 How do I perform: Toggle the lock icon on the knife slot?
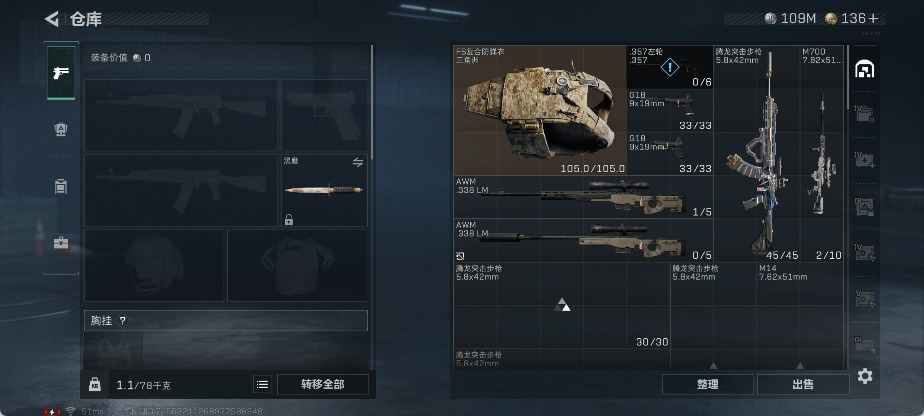click(289, 220)
